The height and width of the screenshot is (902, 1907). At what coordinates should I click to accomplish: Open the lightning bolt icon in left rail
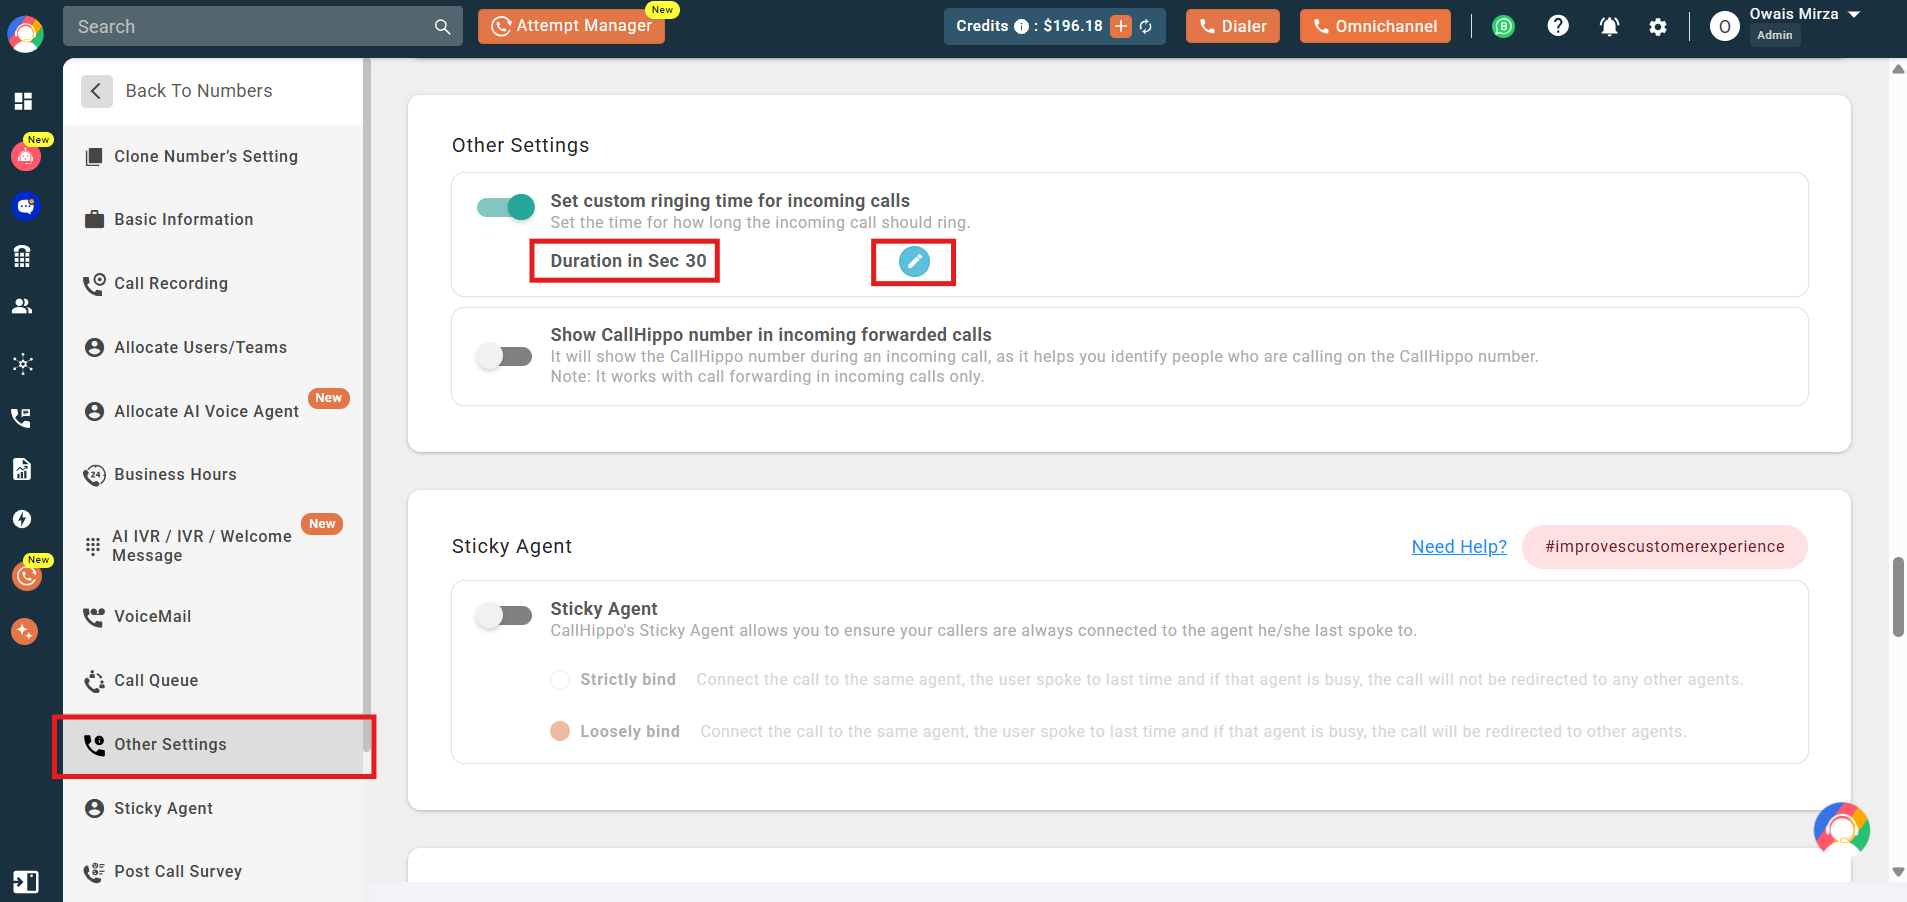22,519
